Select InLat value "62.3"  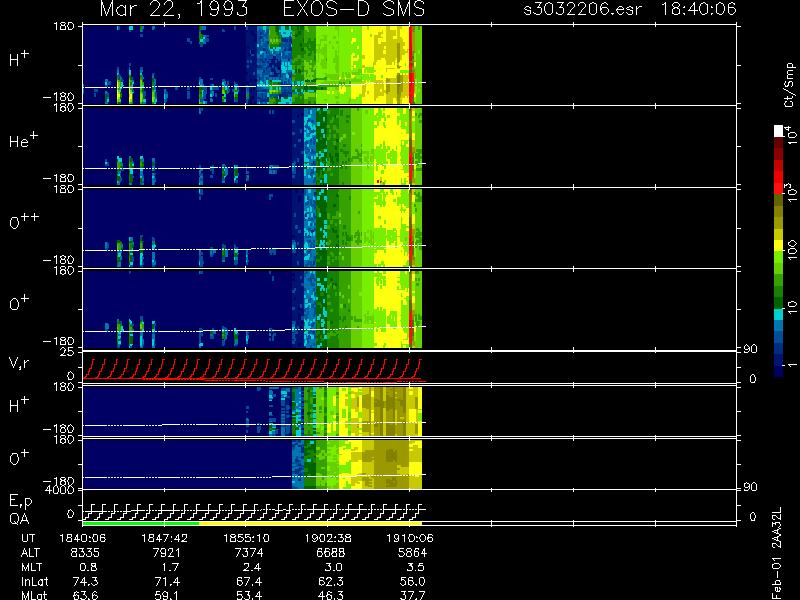331,581
